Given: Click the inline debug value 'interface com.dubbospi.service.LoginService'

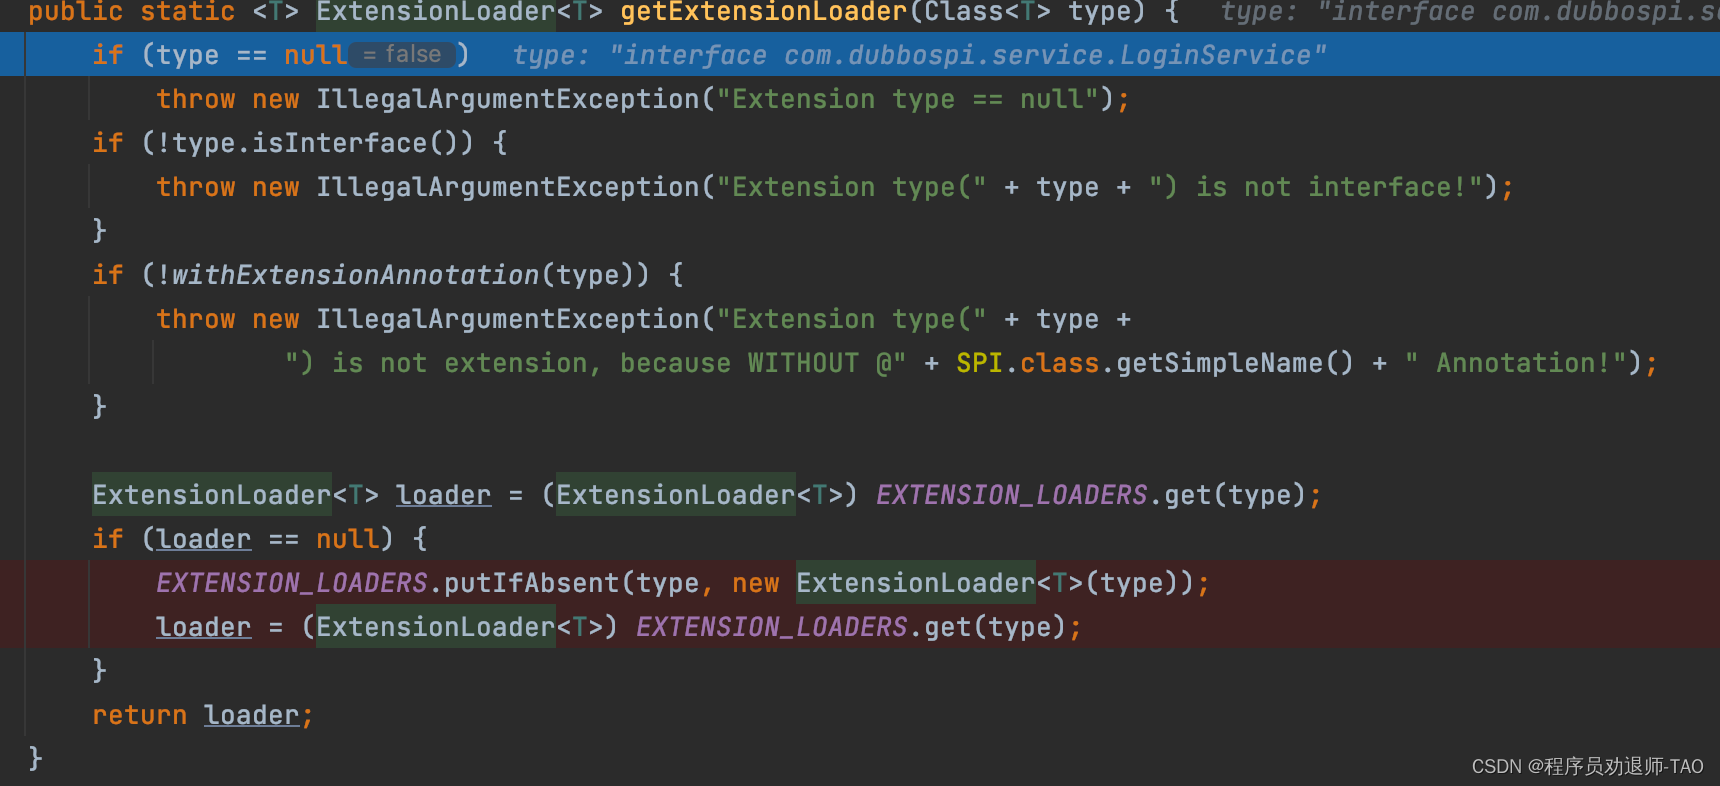Looking at the screenshot, I should 968,55.
